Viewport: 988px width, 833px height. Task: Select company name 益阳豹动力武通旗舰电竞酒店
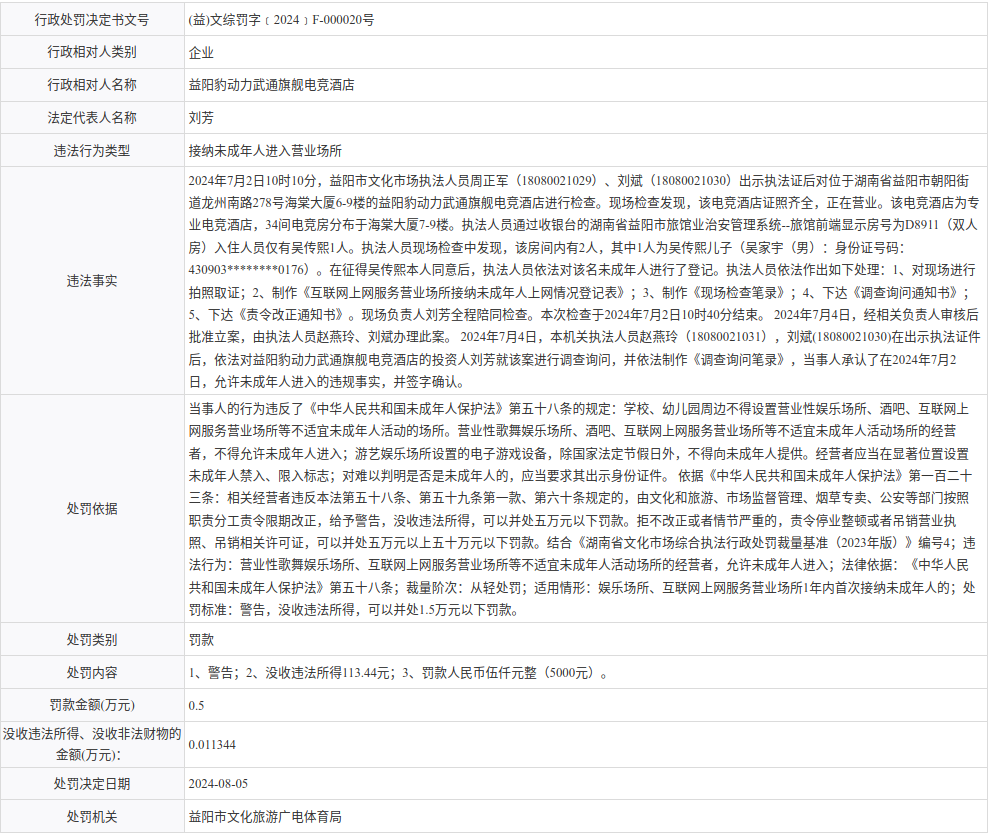point(271,85)
